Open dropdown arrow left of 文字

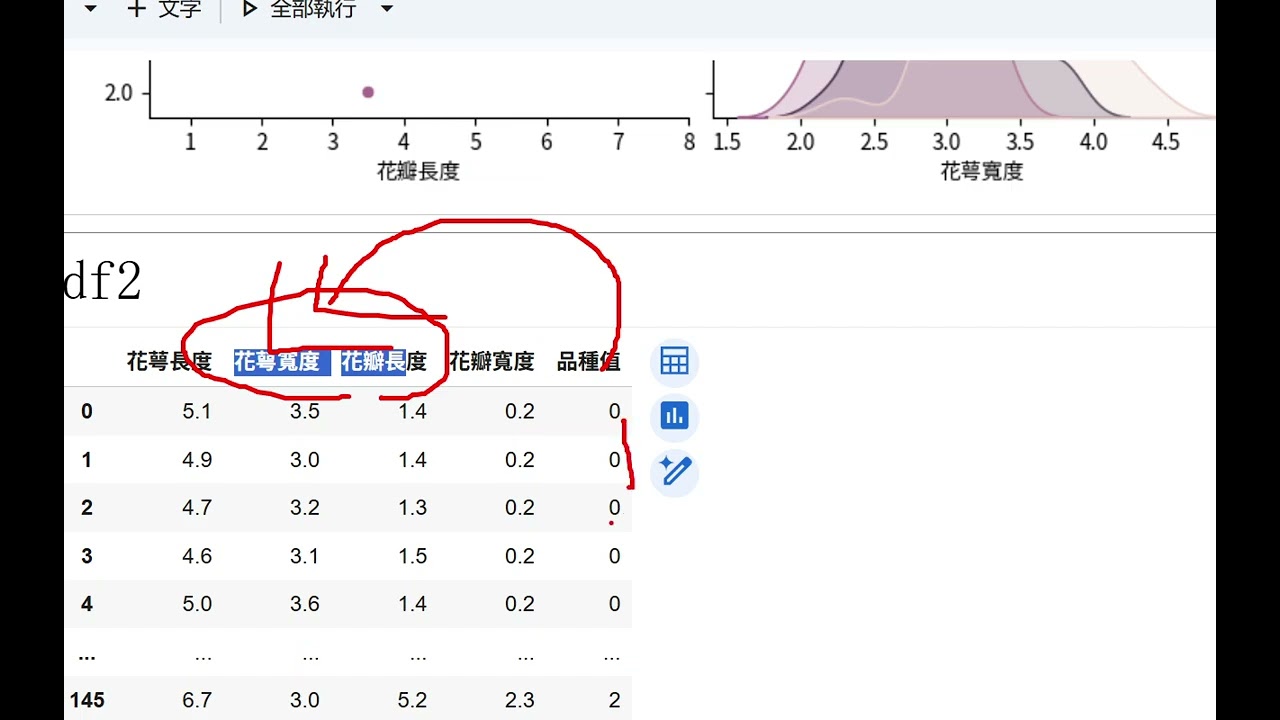tap(91, 9)
